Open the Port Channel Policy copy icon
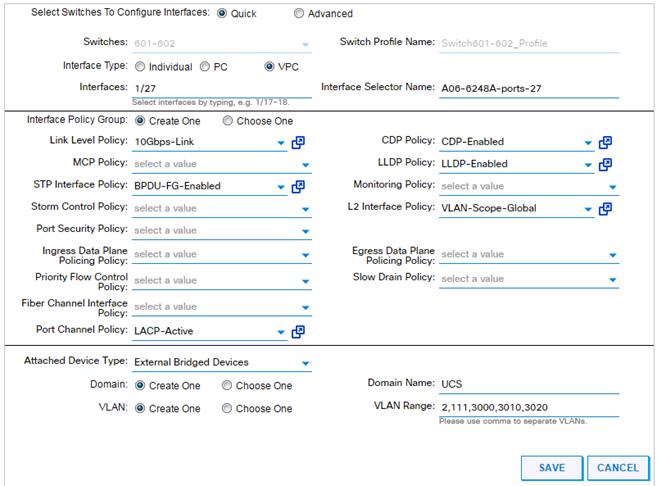 tap(298, 332)
